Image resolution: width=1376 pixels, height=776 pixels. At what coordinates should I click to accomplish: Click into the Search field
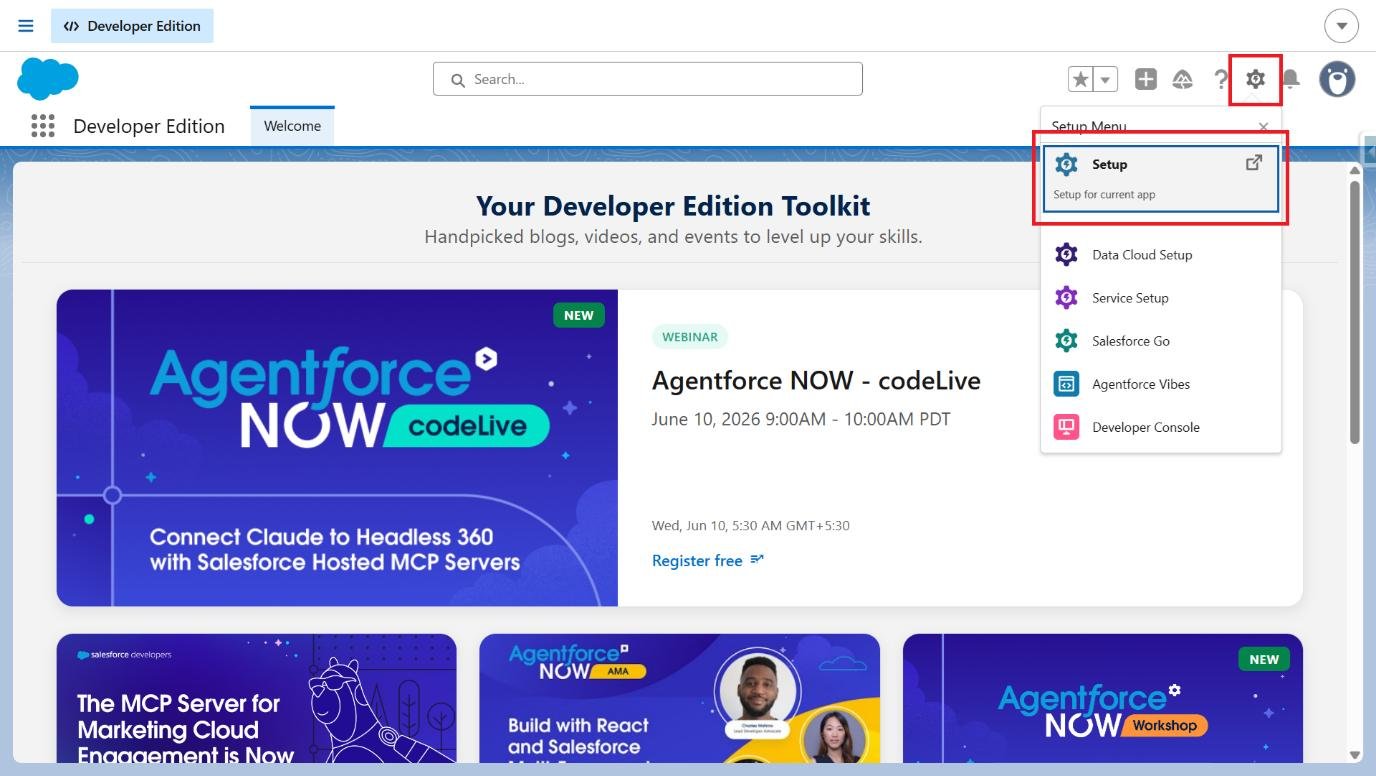click(647, 79)
